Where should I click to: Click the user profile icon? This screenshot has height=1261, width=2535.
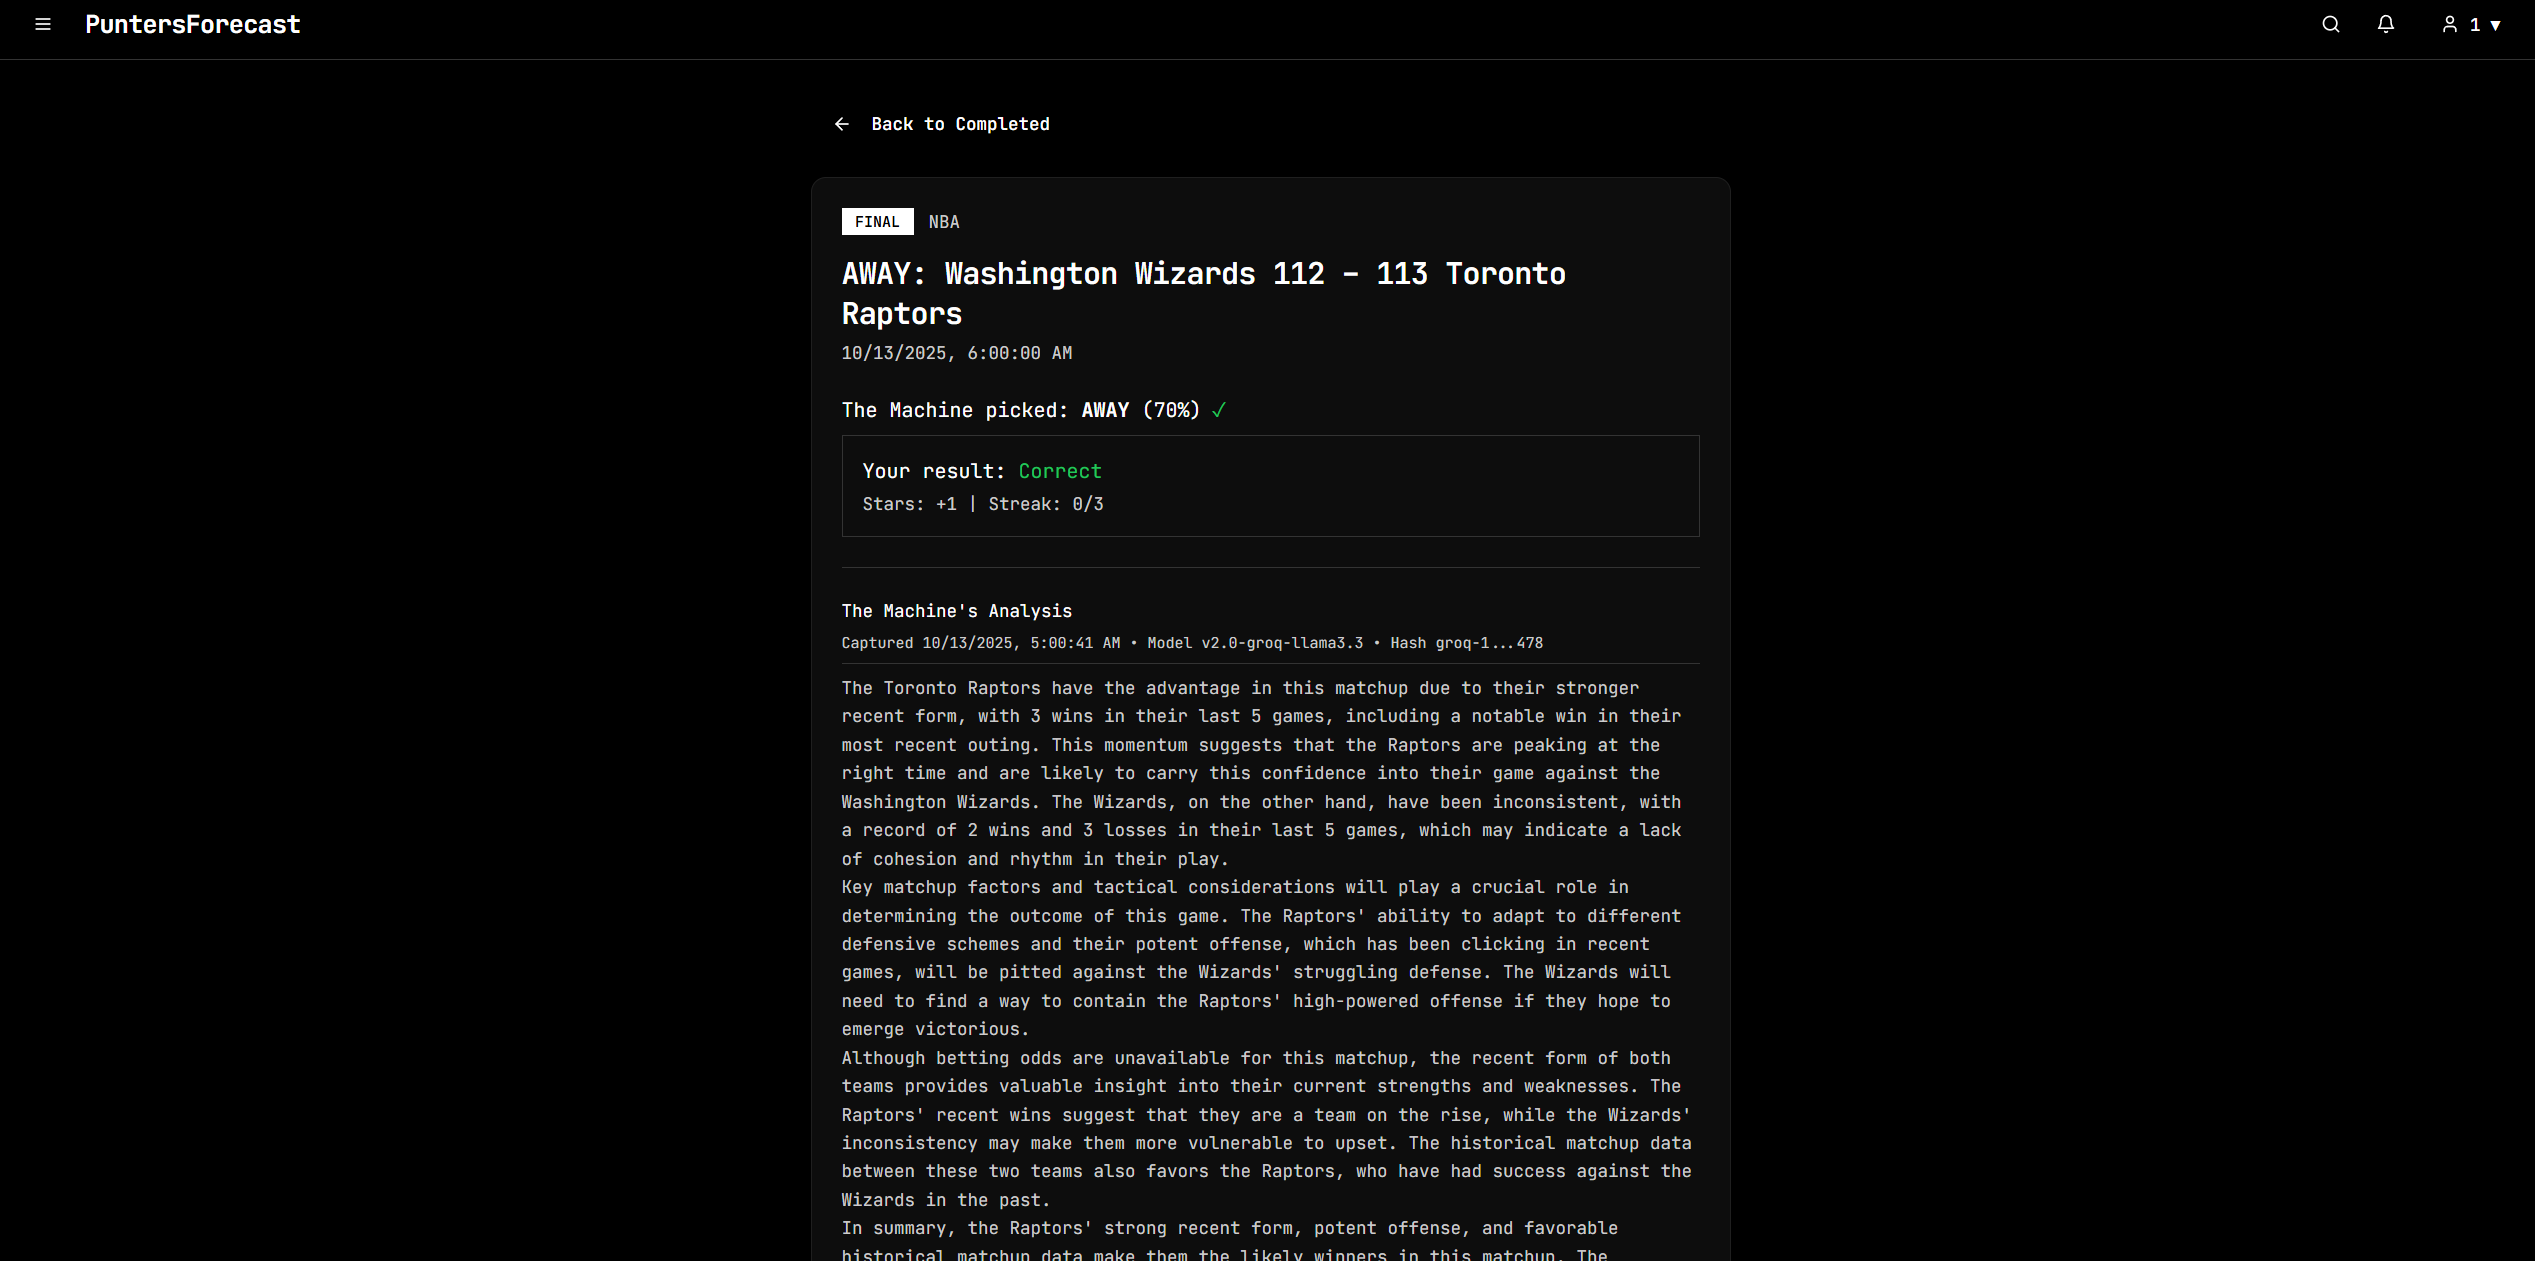tap(2449, 24)
